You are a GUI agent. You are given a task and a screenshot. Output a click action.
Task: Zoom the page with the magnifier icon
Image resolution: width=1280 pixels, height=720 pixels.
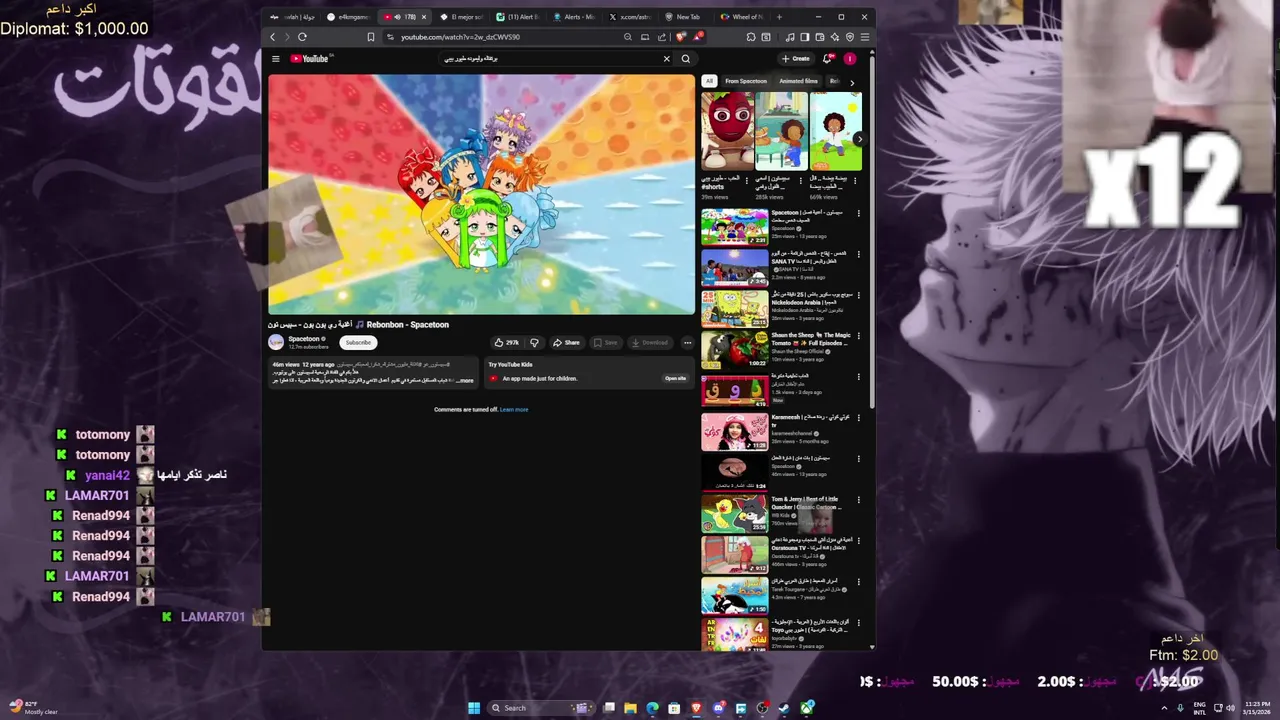pyautogui.click(x=628, y=37)
